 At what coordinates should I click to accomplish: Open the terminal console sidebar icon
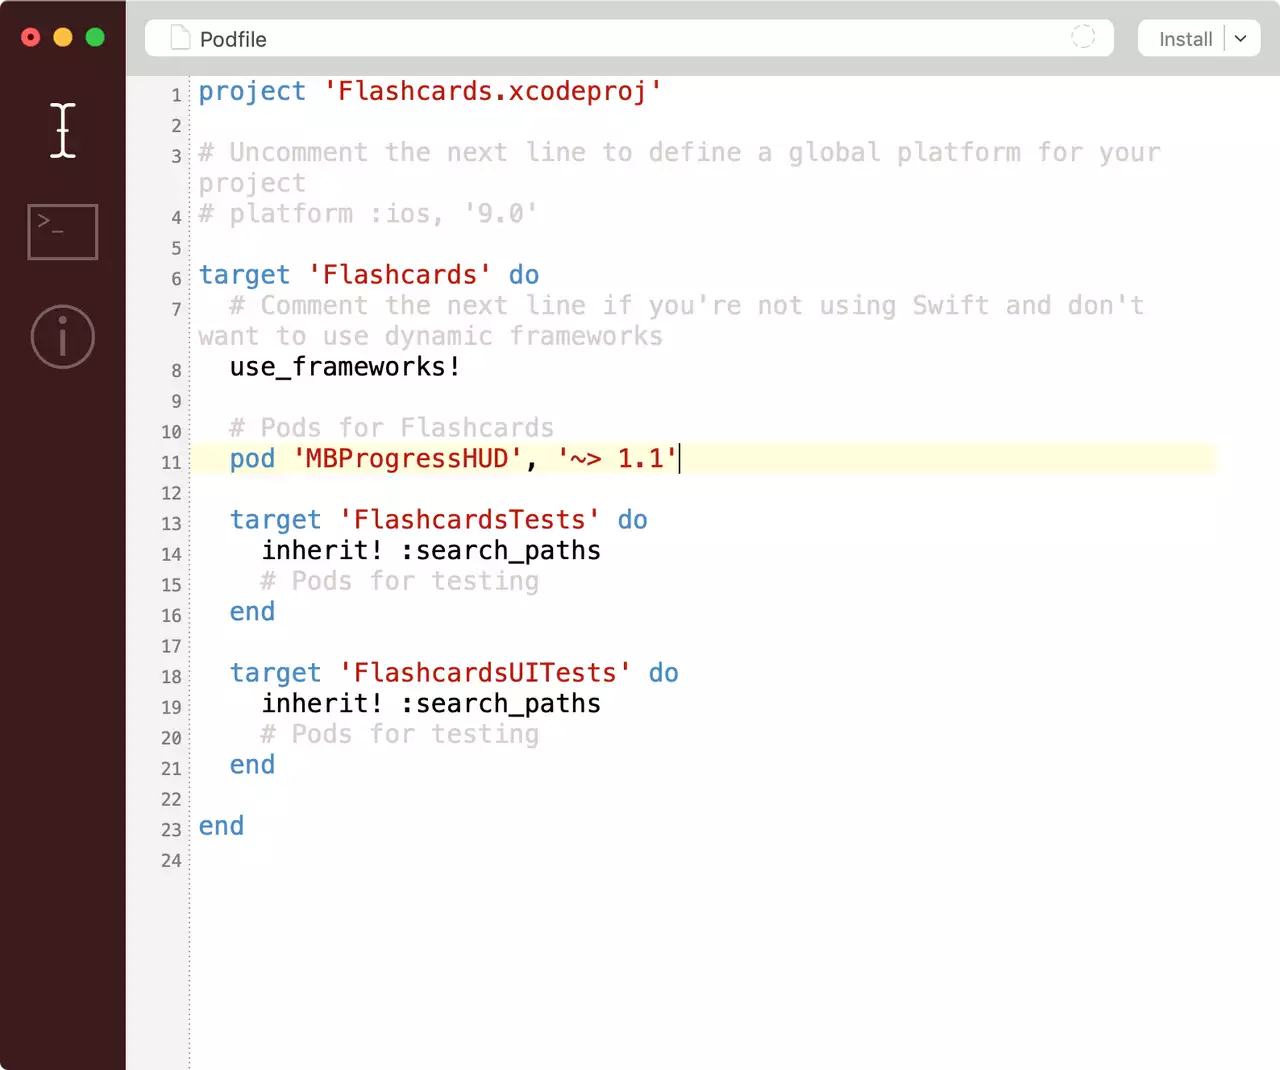[63, 232]
